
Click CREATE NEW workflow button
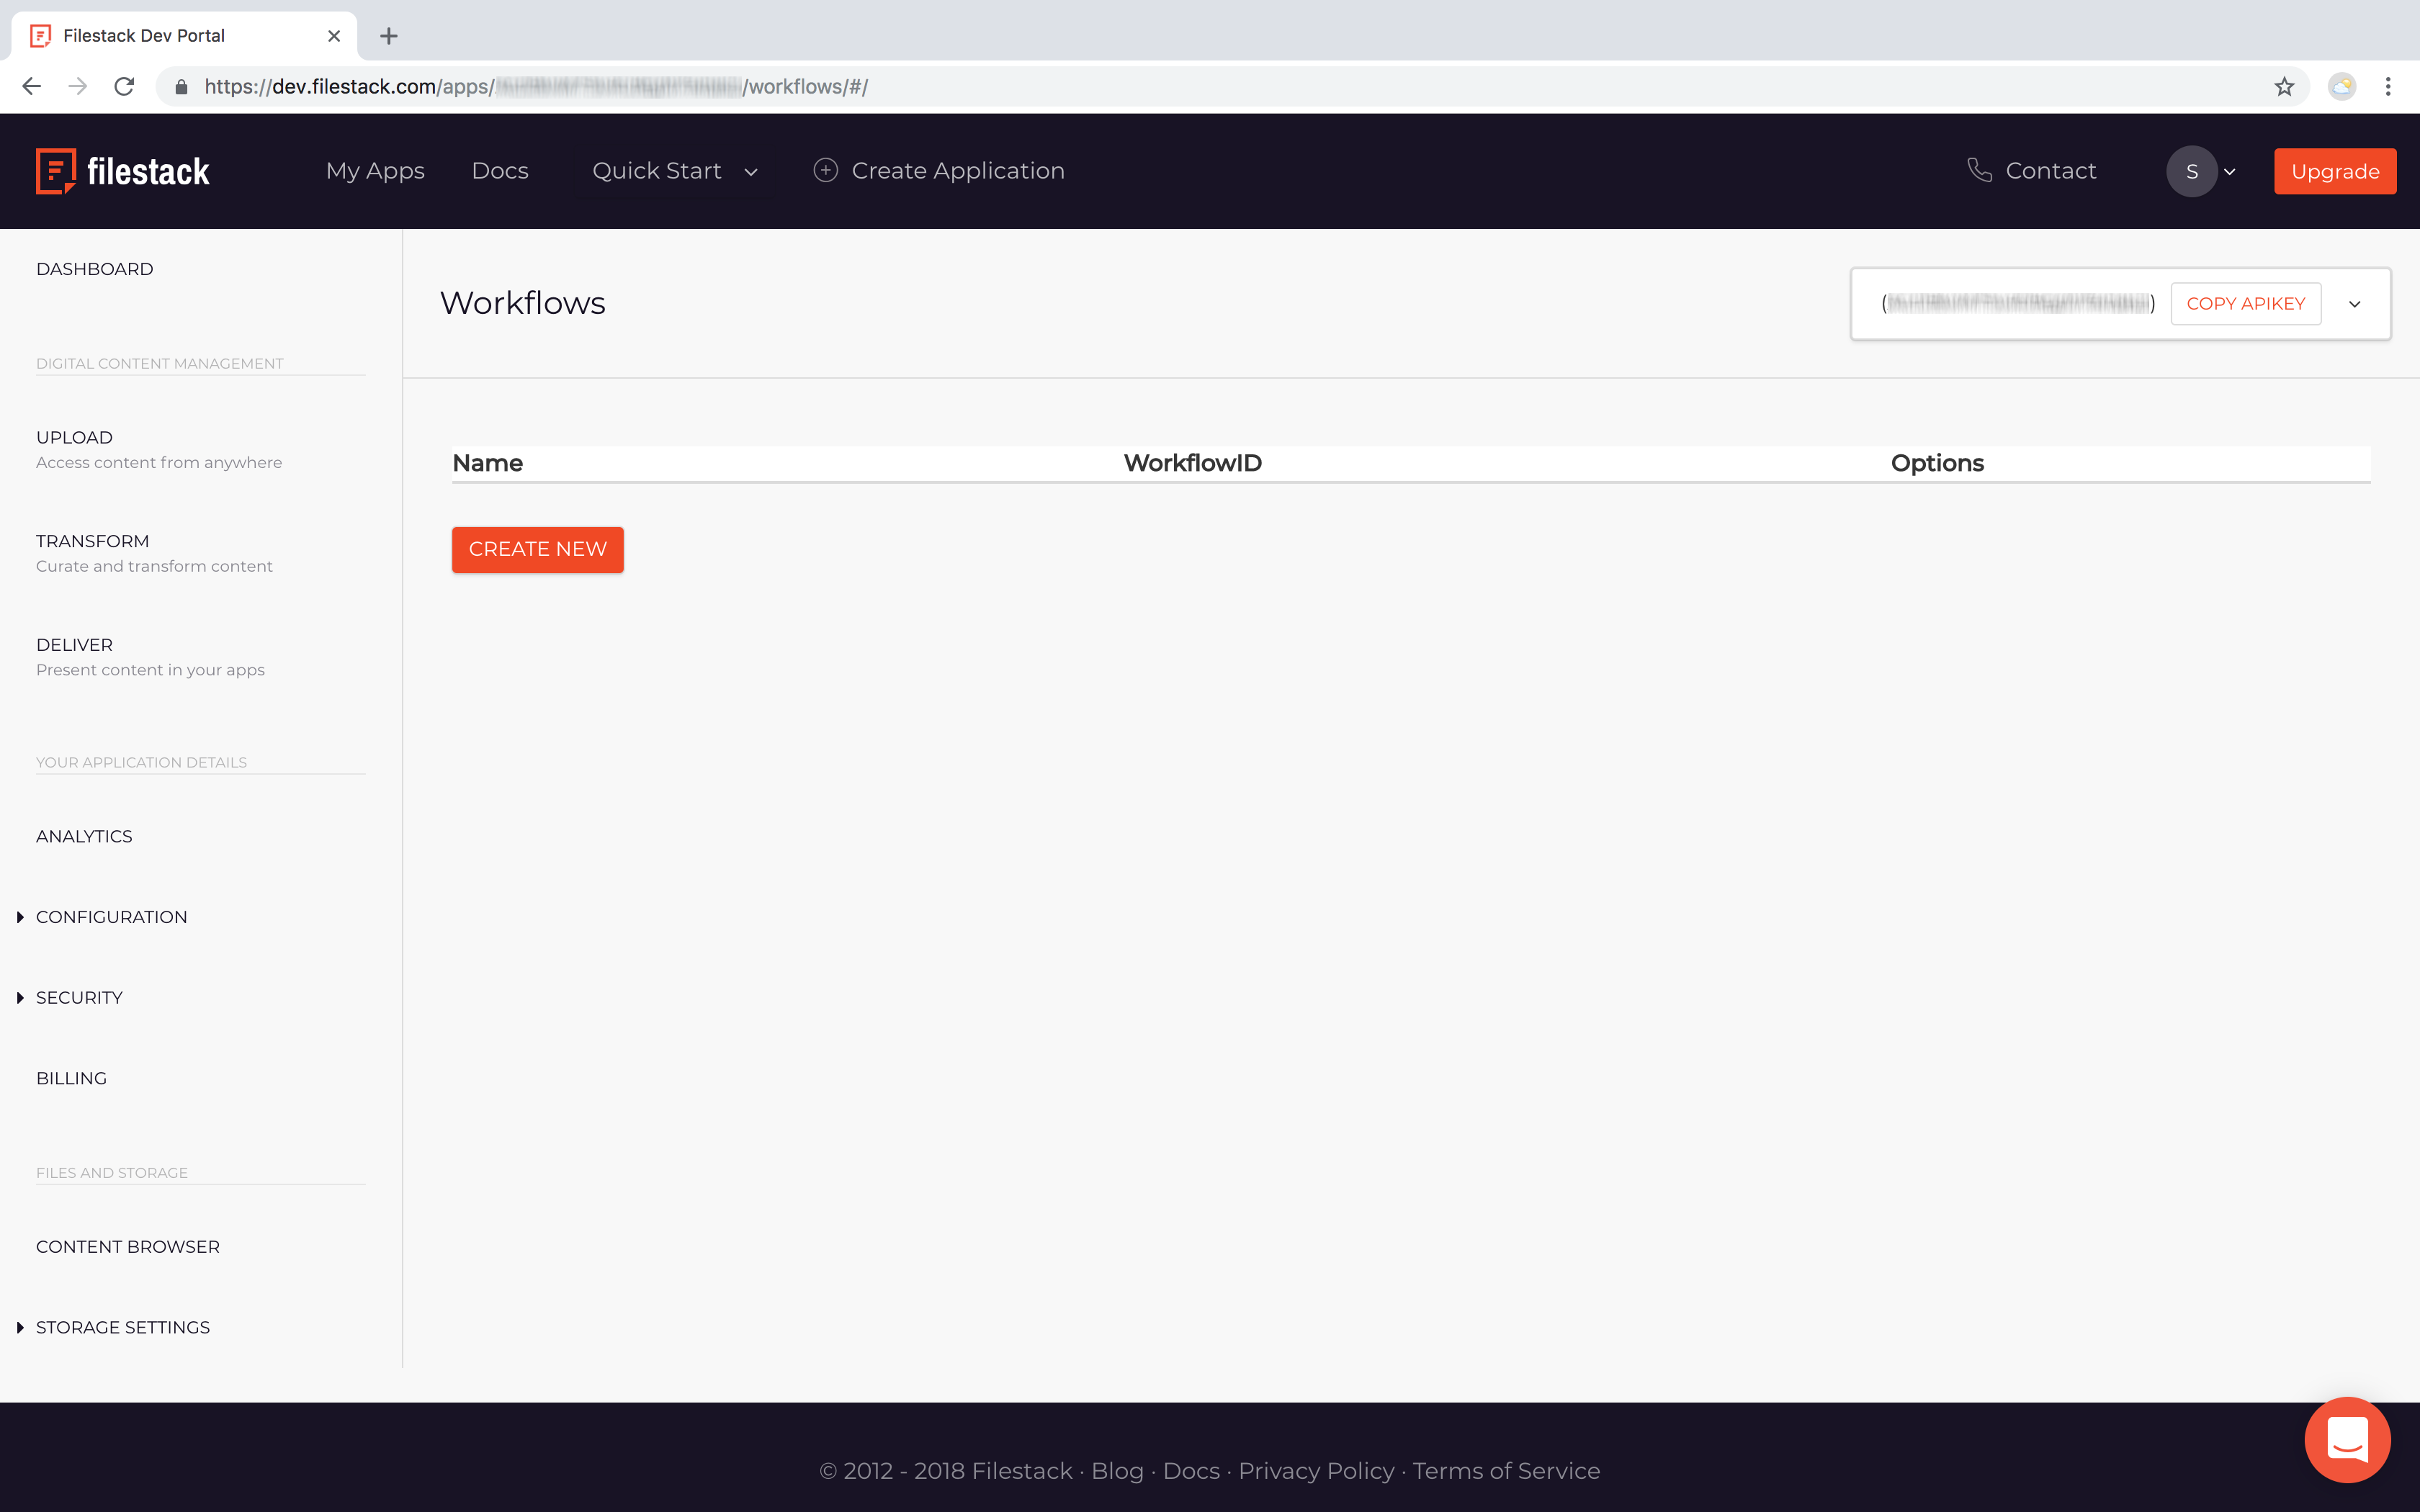pos(538,549)
